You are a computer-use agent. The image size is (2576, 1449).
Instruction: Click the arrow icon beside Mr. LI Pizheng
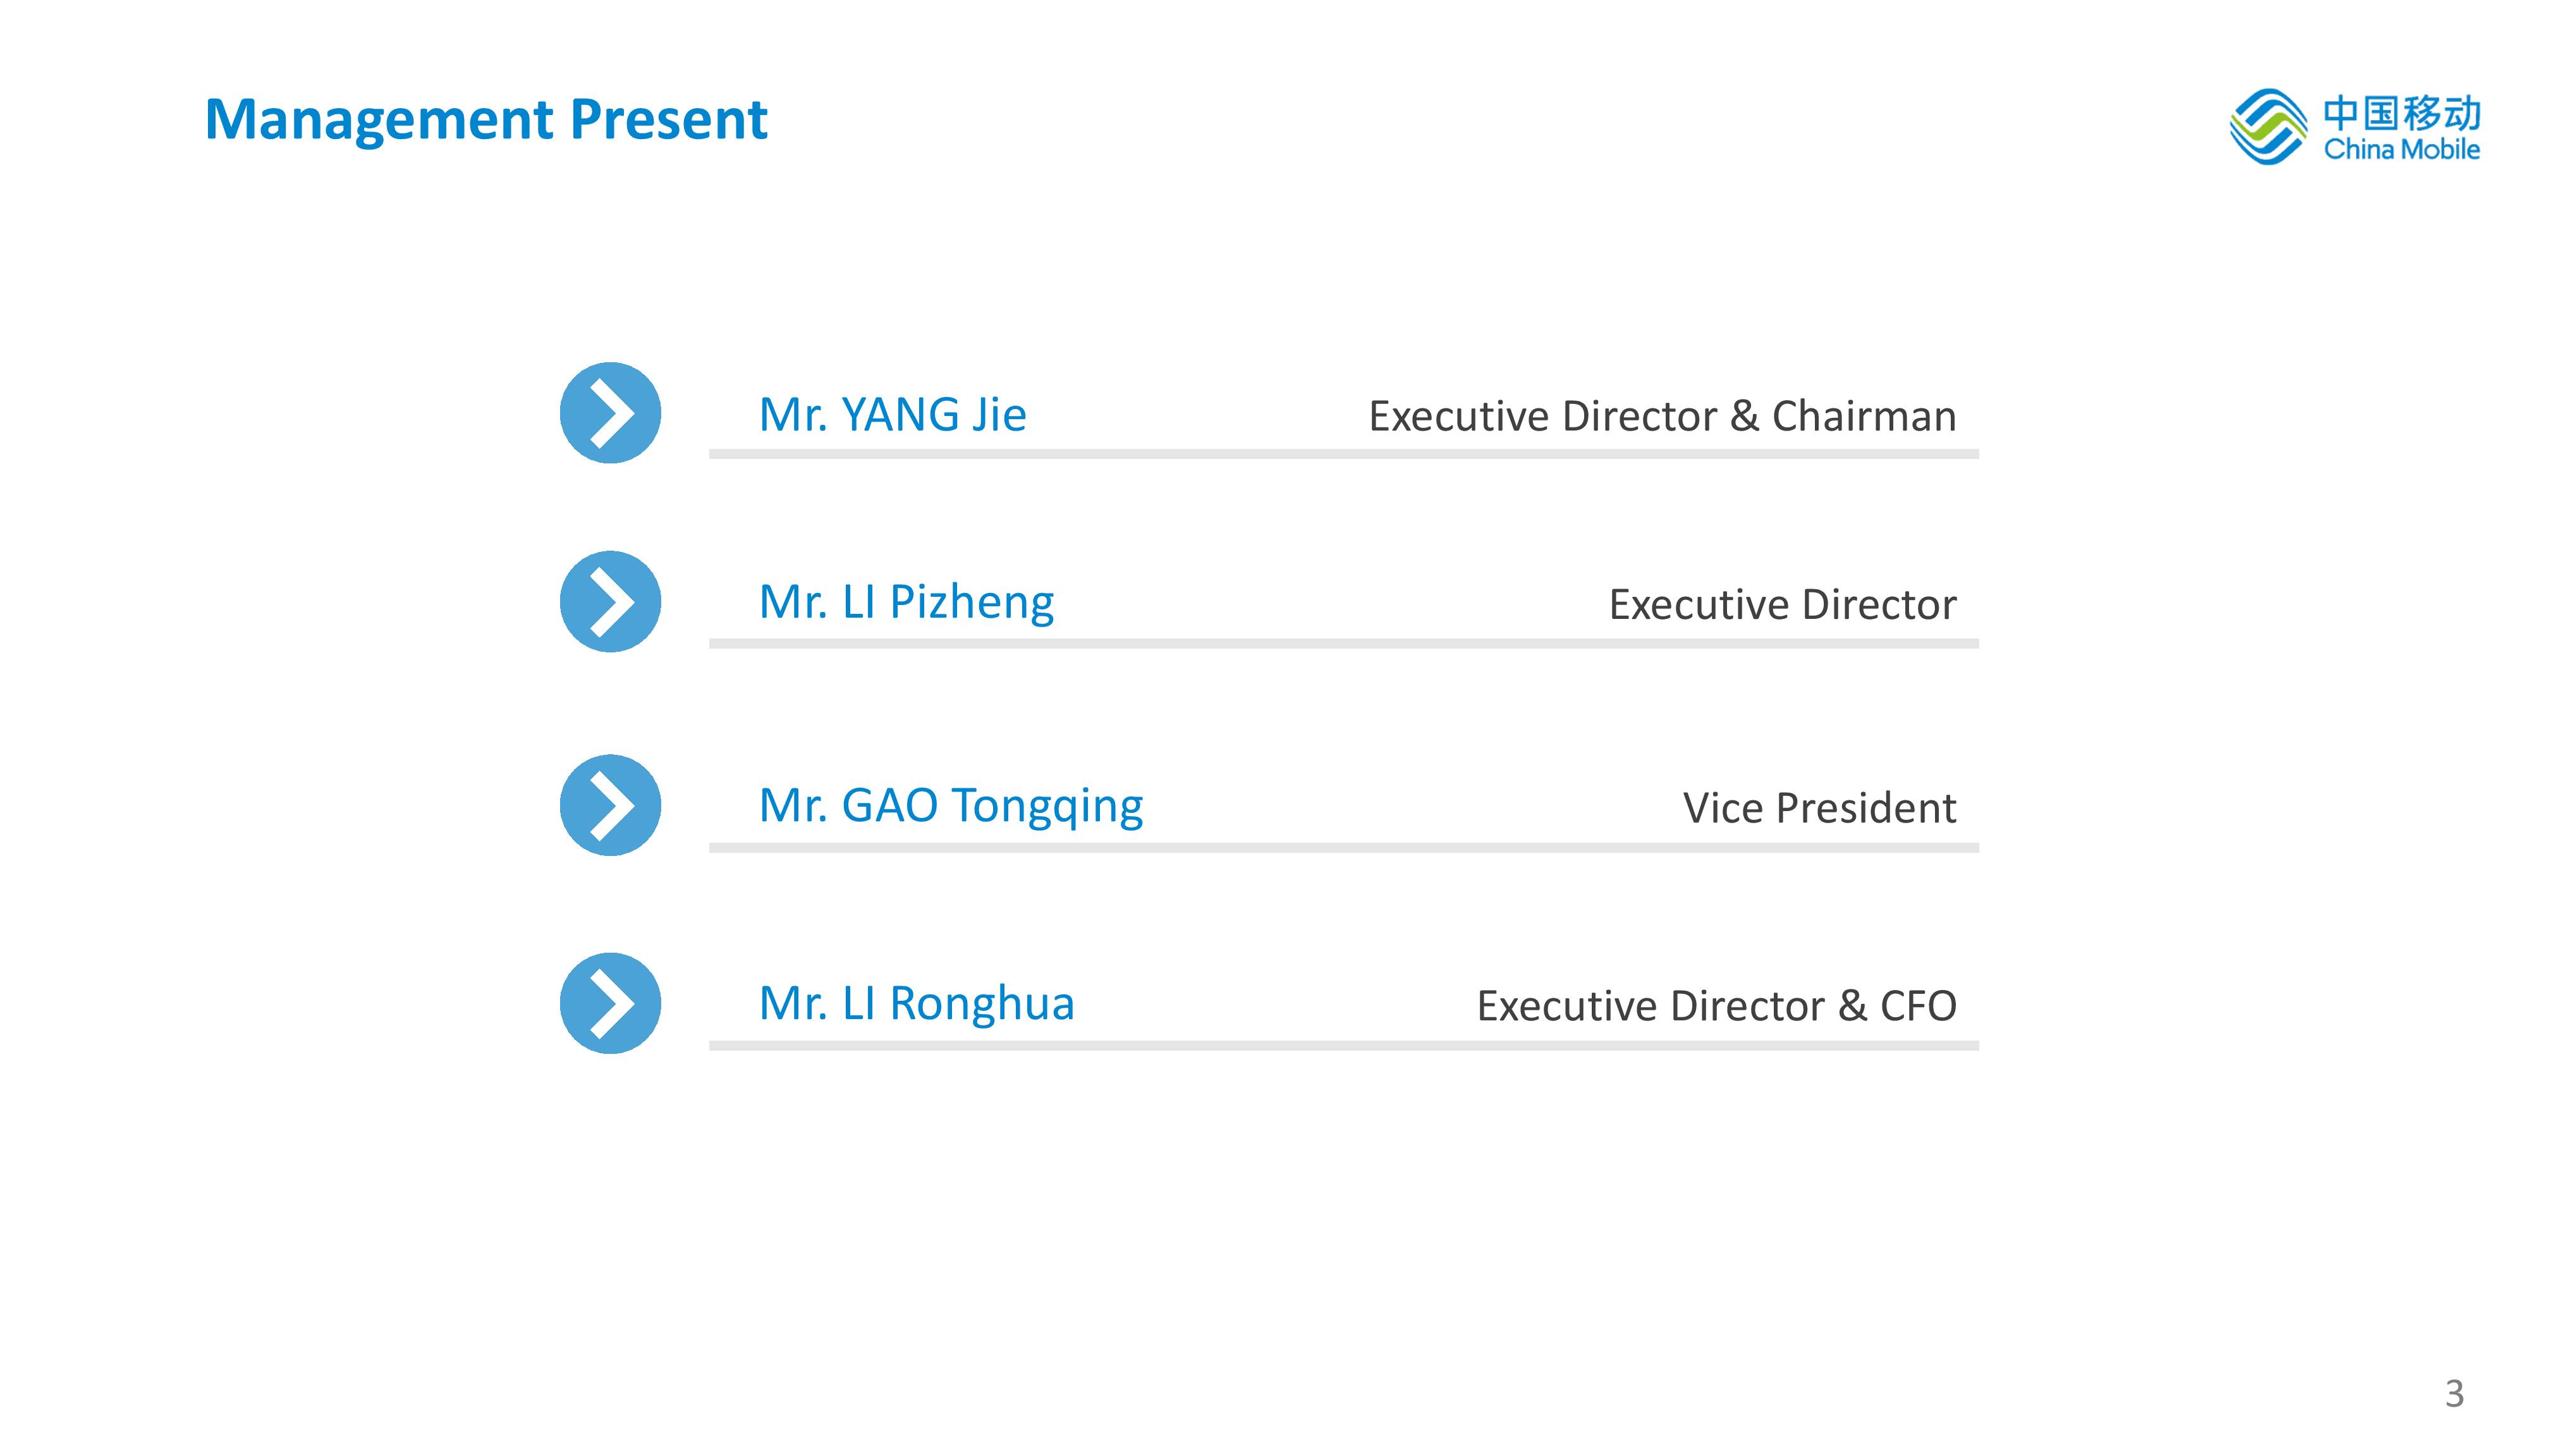610,601
